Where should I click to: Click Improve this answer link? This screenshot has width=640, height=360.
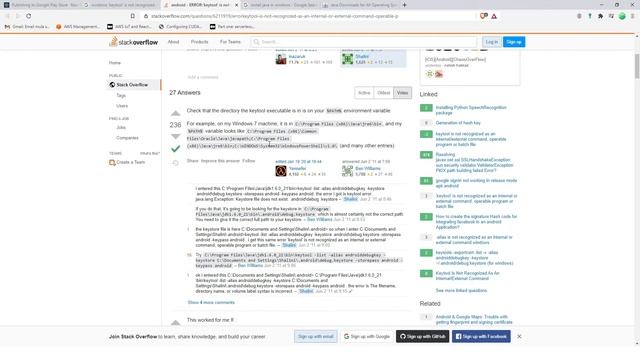click(220, 161)
